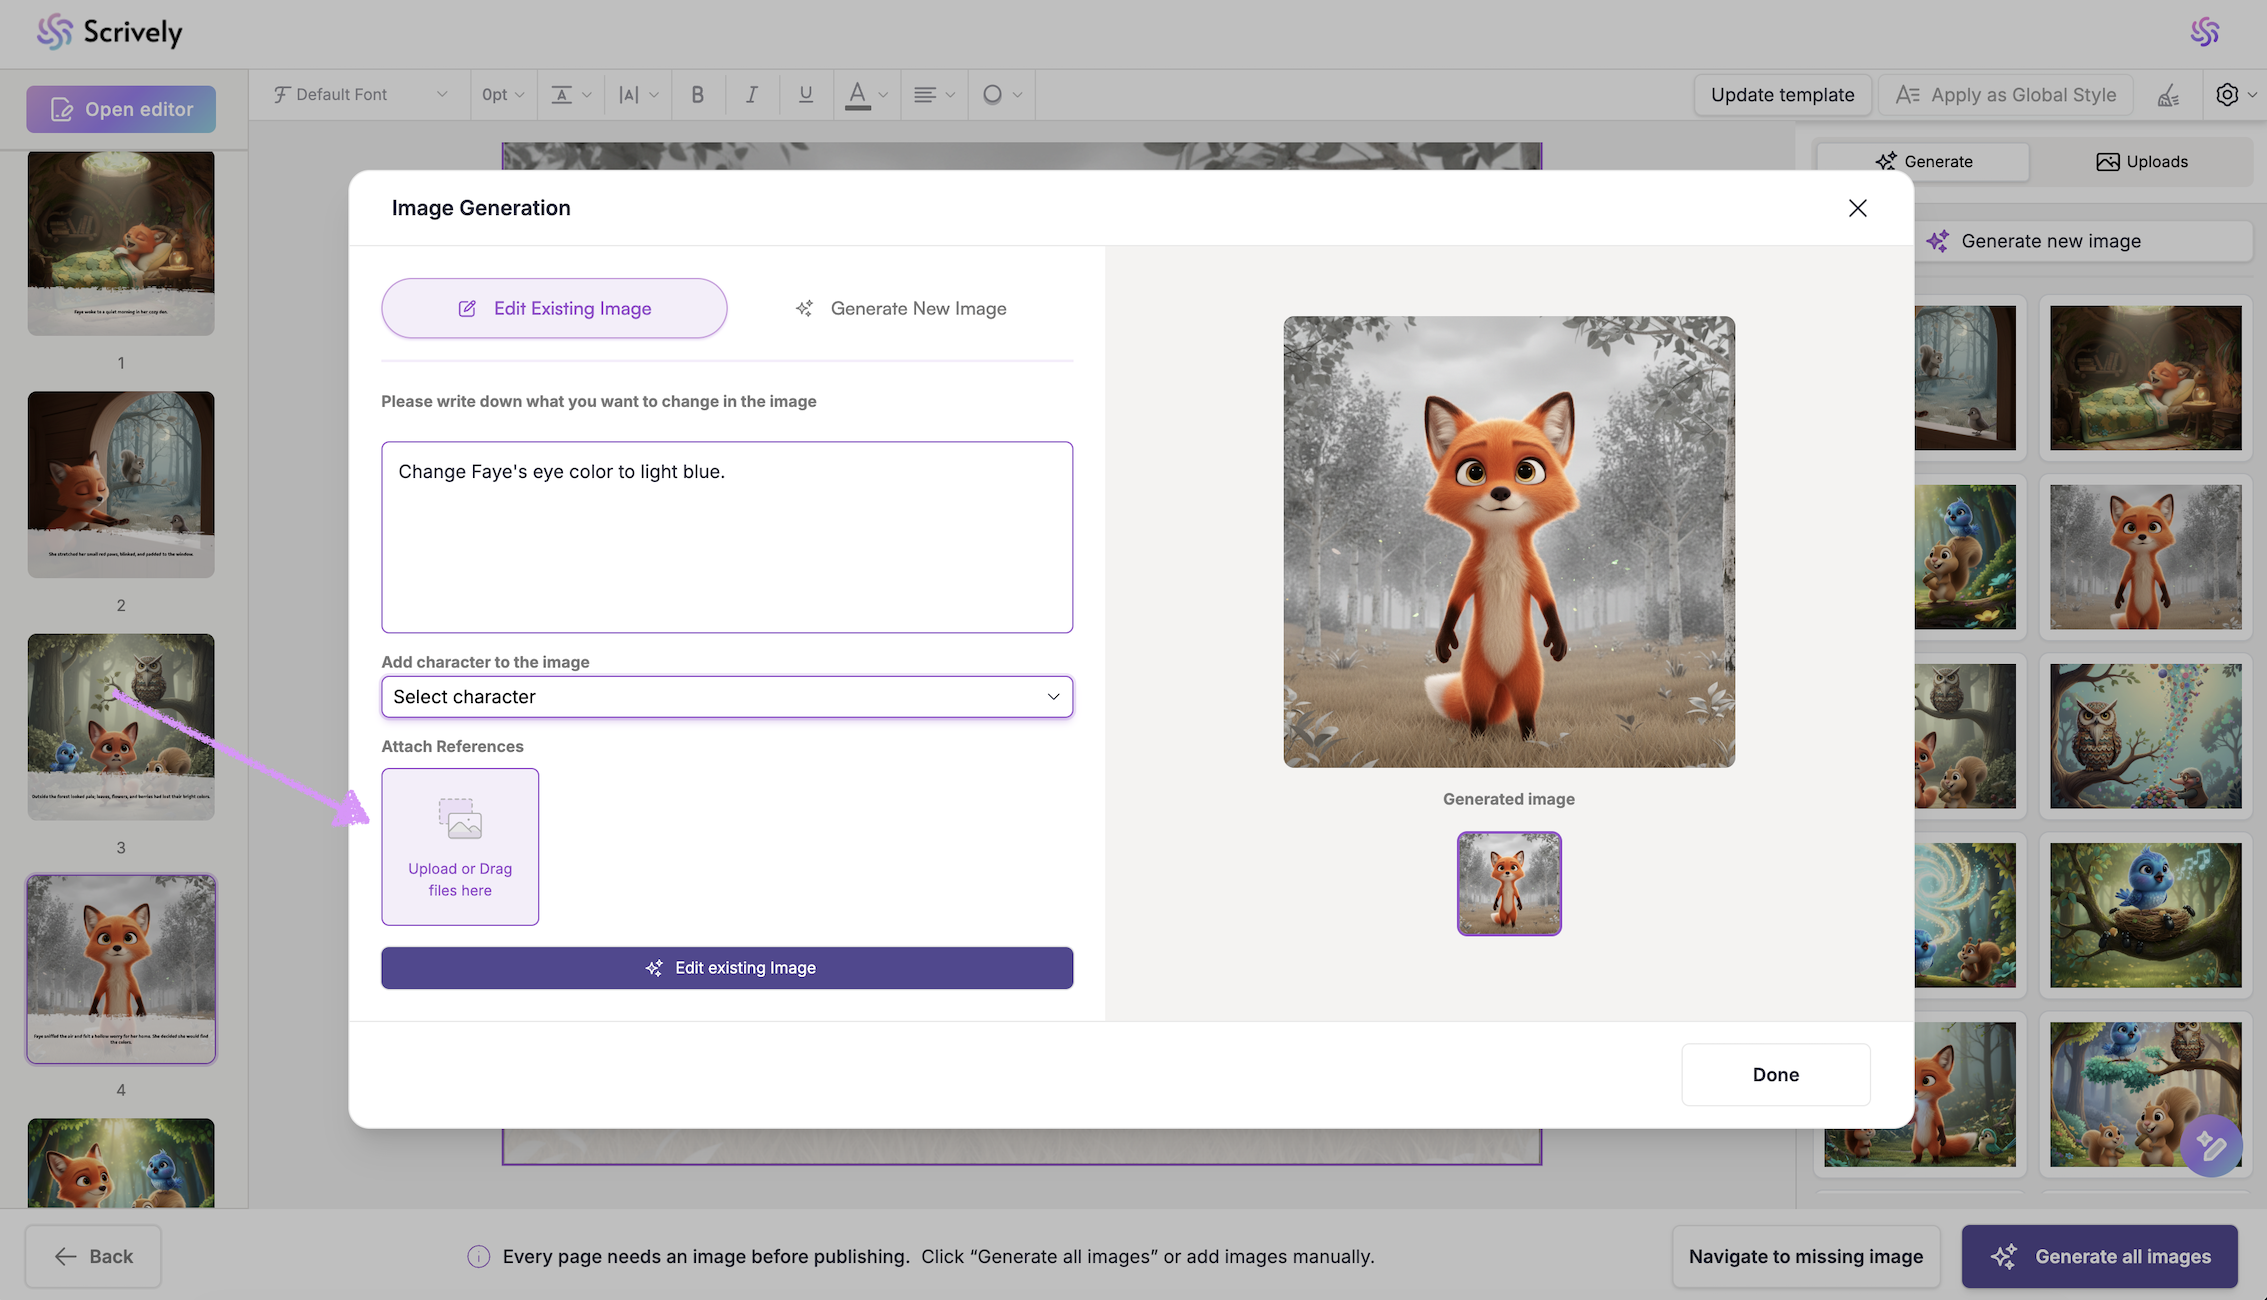The width and height of the screenshot is (2267, 1300).
Task: Expand the Default Font dropdown
Action: pos(359,94)
